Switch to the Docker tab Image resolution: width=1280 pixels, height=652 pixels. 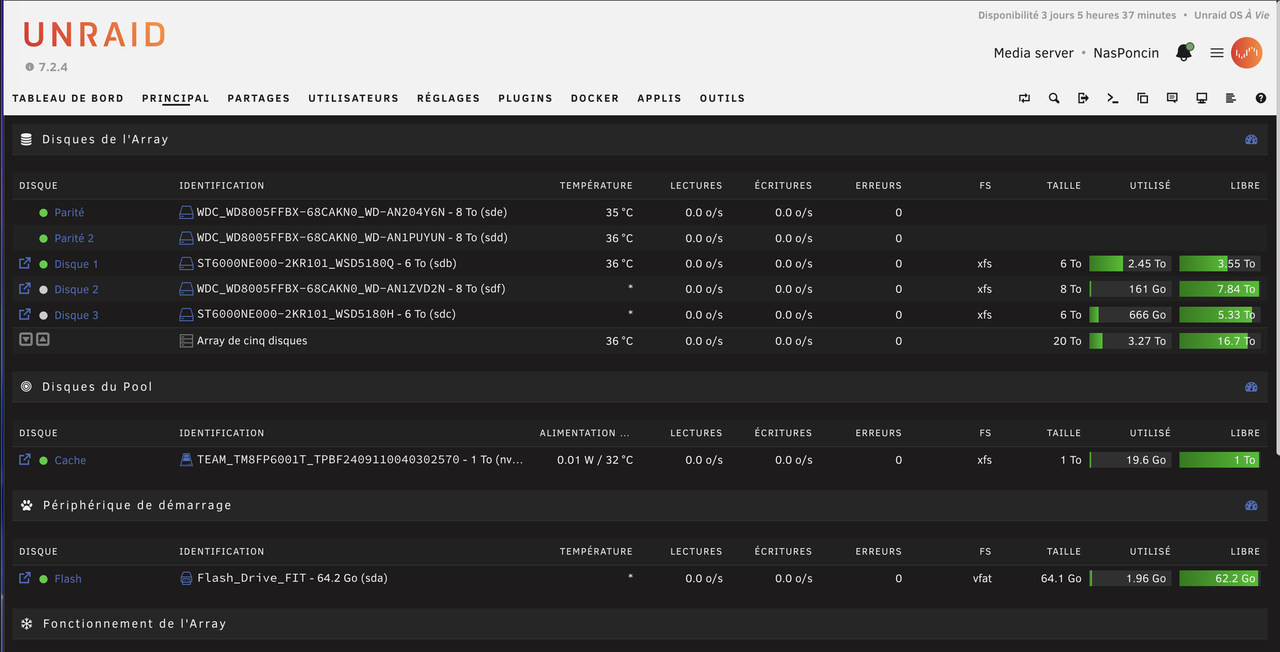pyautogui.click(x=595, y=98)
